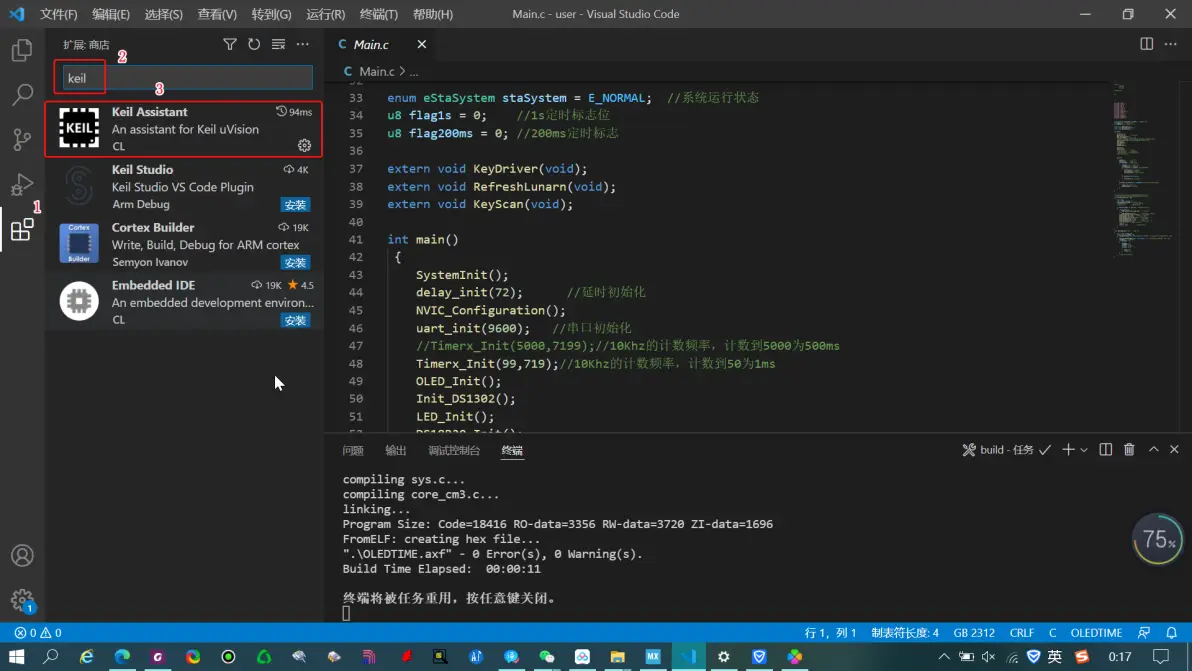
Task: Click the filter extensions funnel icon
Action: tap(230, 44)
